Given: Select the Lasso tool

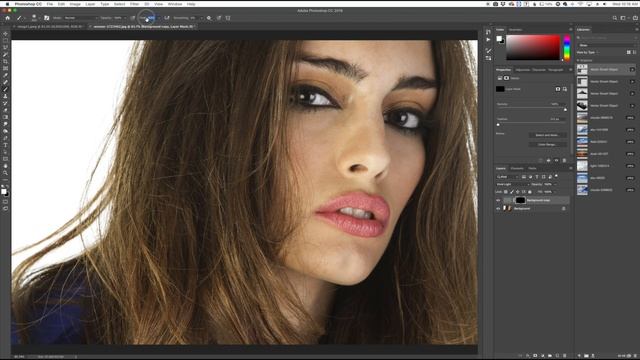Looking at the screenshot, I should pos(5,48).
